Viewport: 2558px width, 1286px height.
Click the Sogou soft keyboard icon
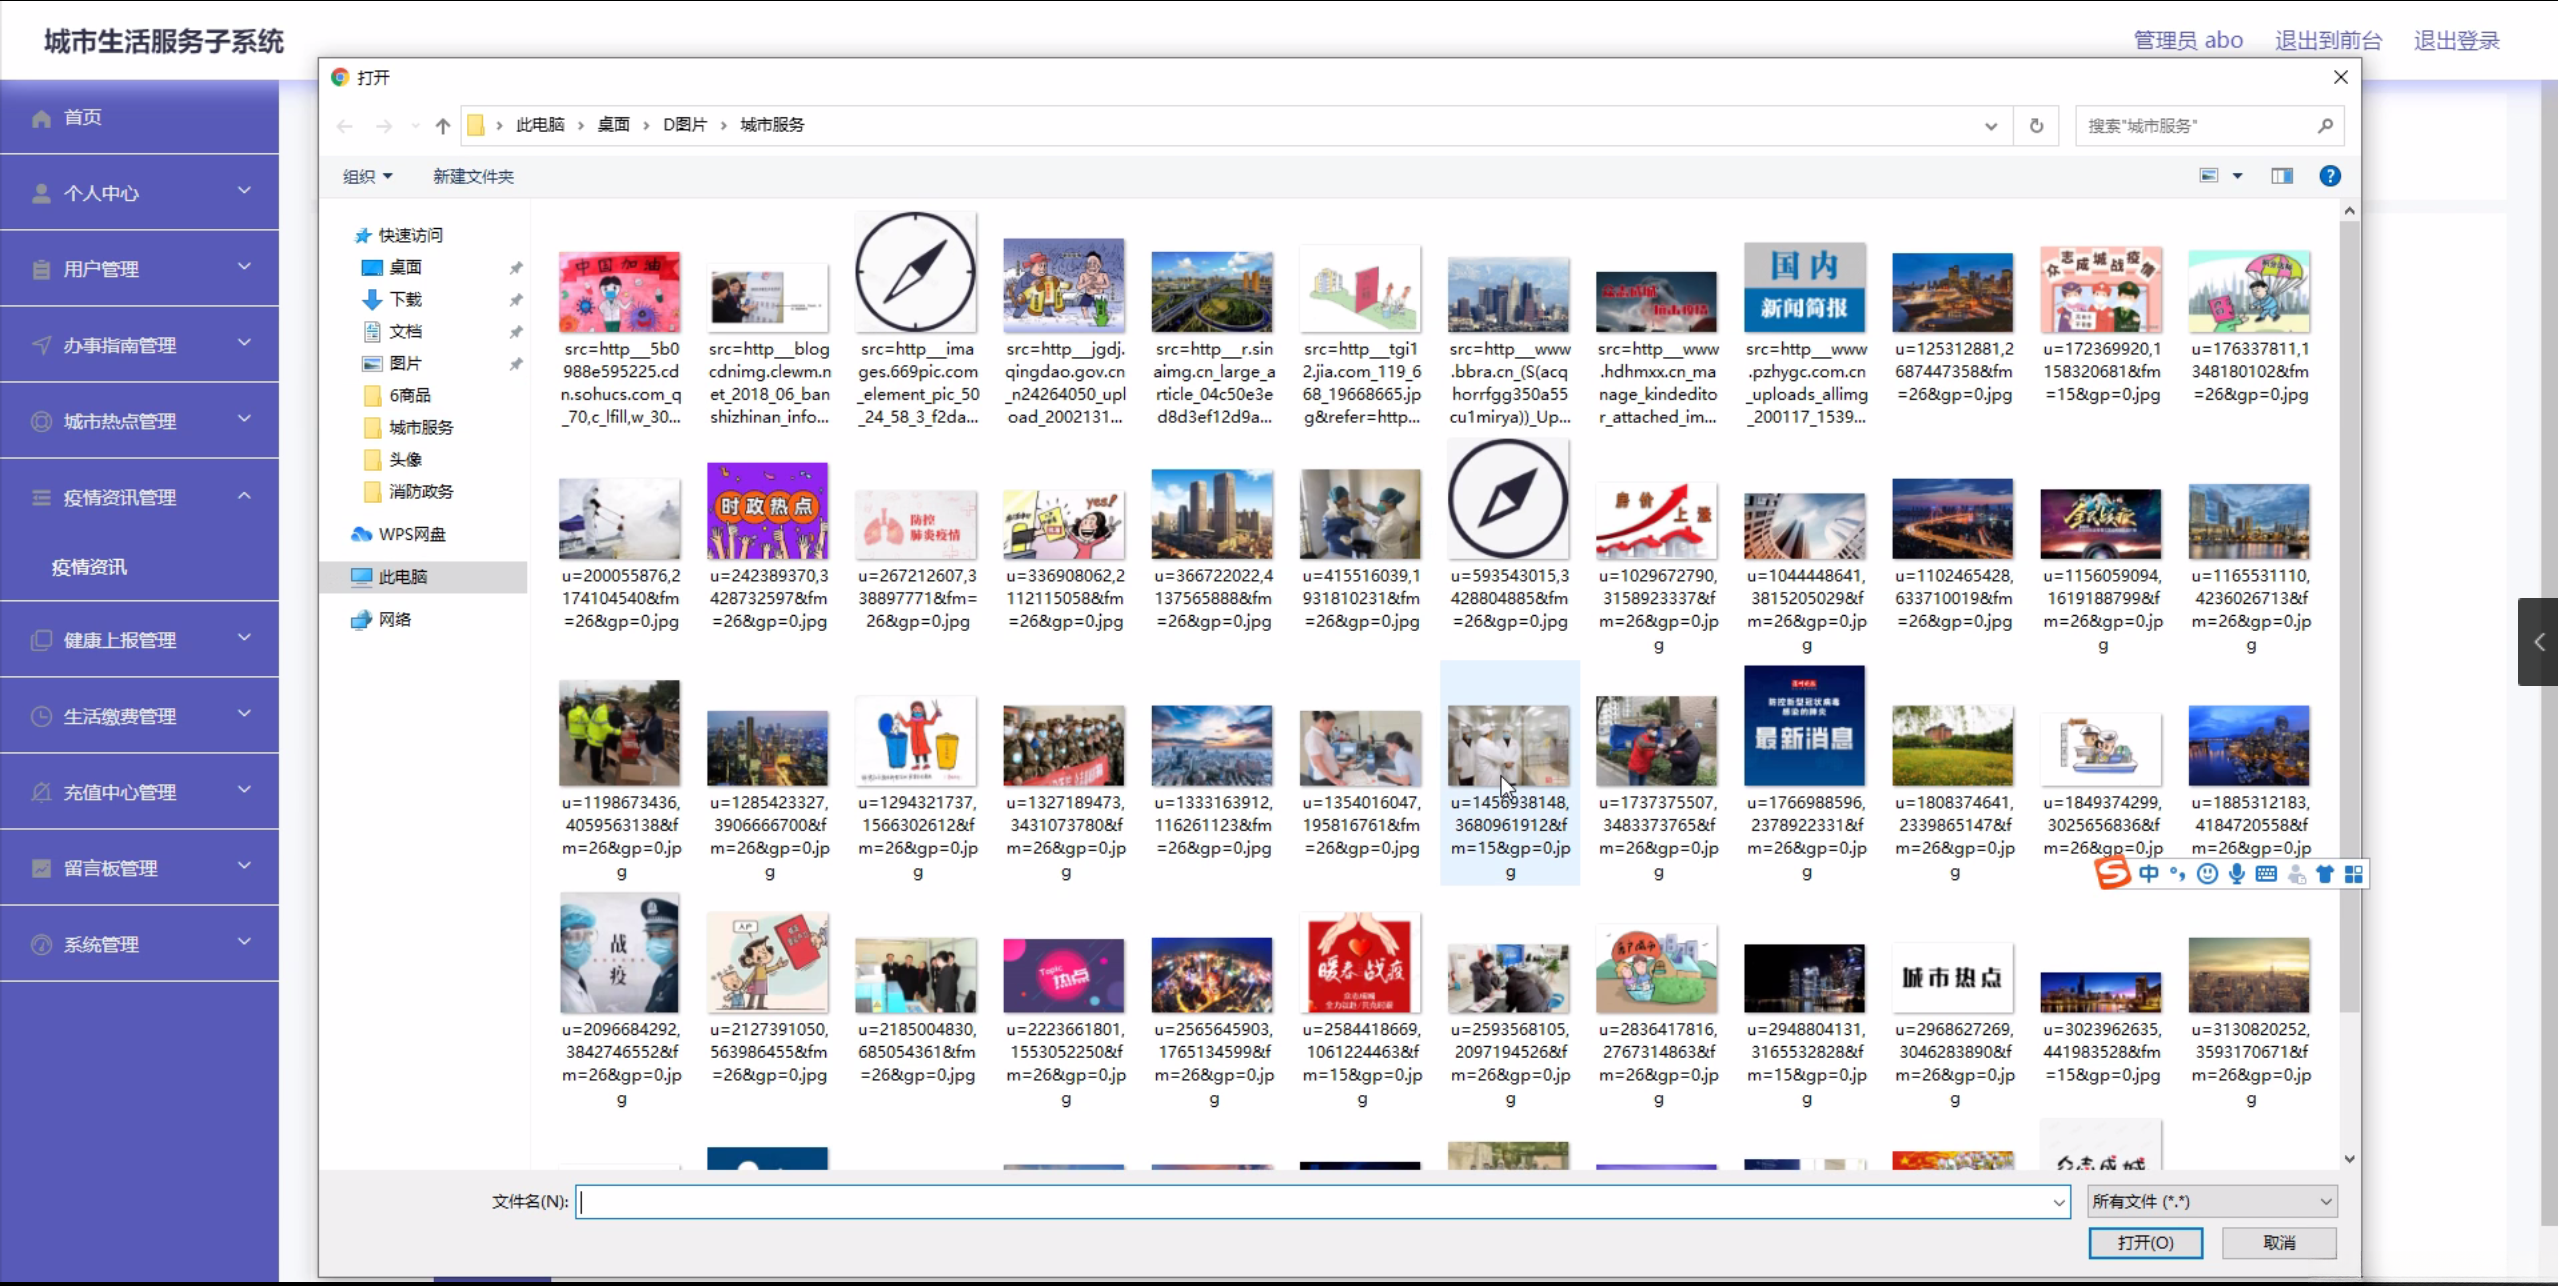coord(2266,874)
